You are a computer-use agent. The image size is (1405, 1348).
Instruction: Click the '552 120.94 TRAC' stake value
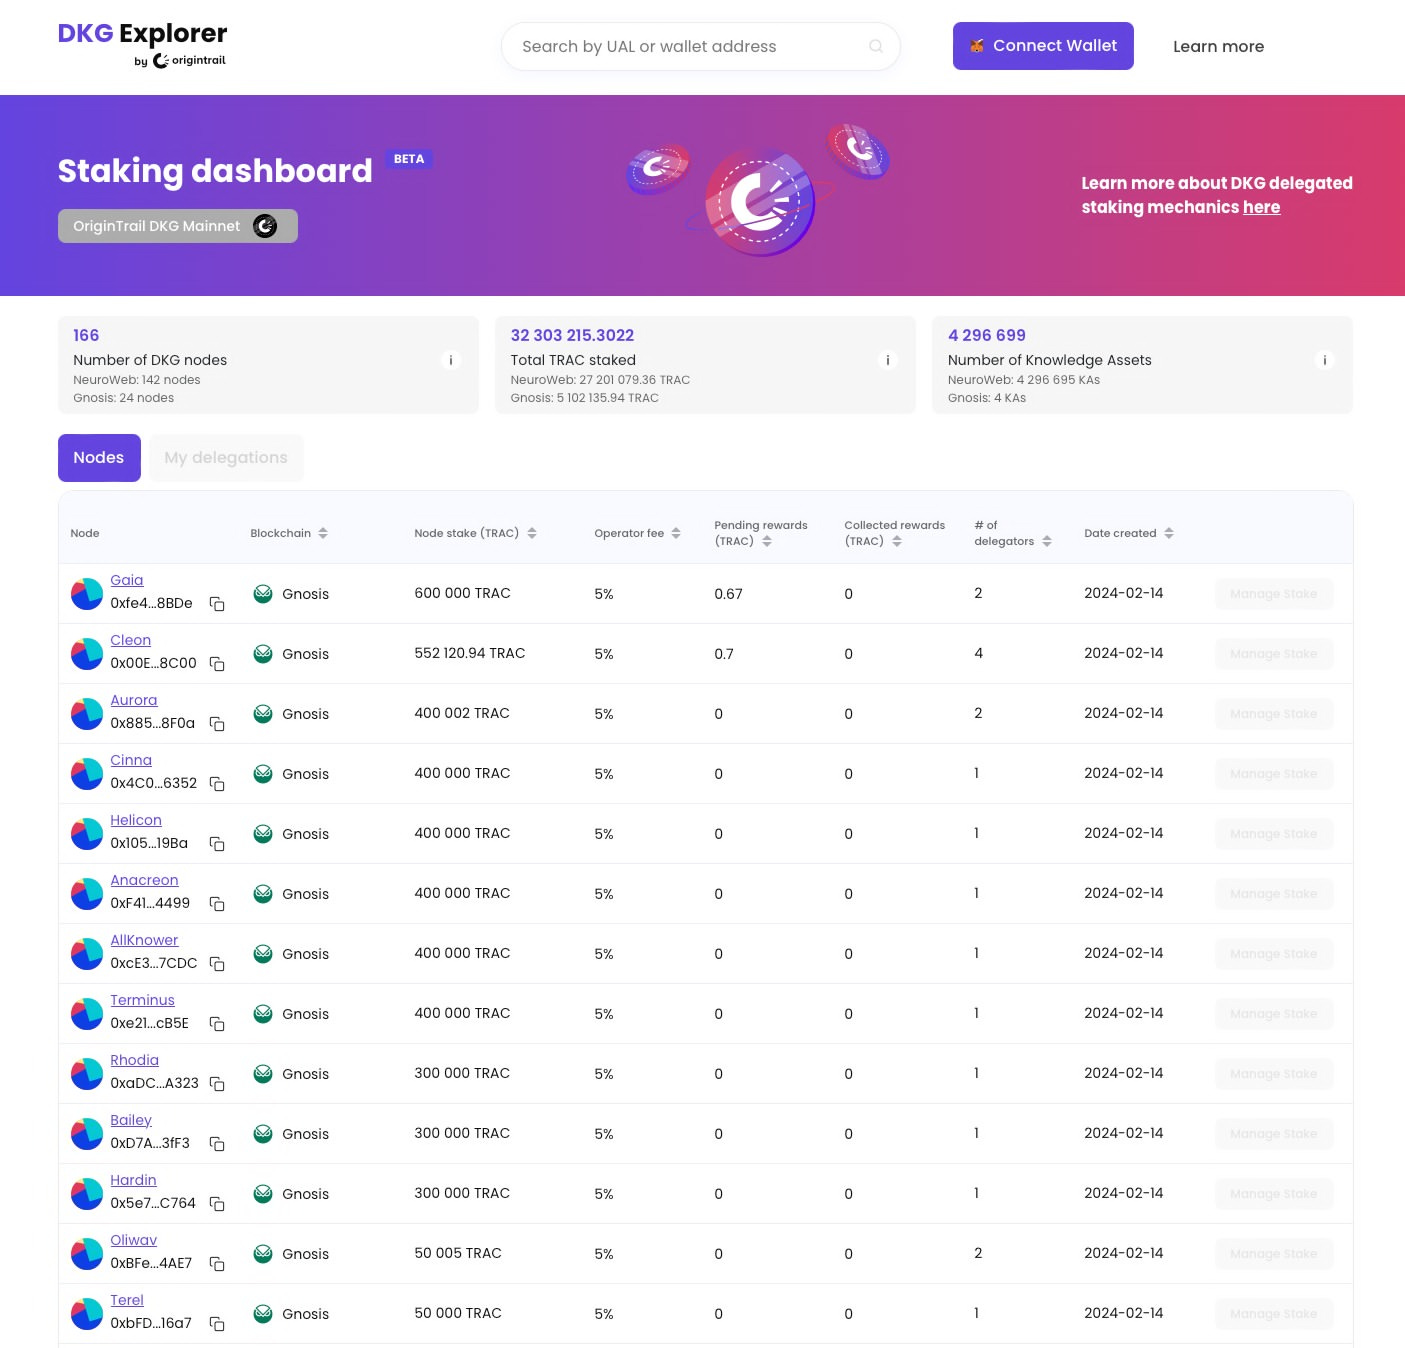point(470,653)
